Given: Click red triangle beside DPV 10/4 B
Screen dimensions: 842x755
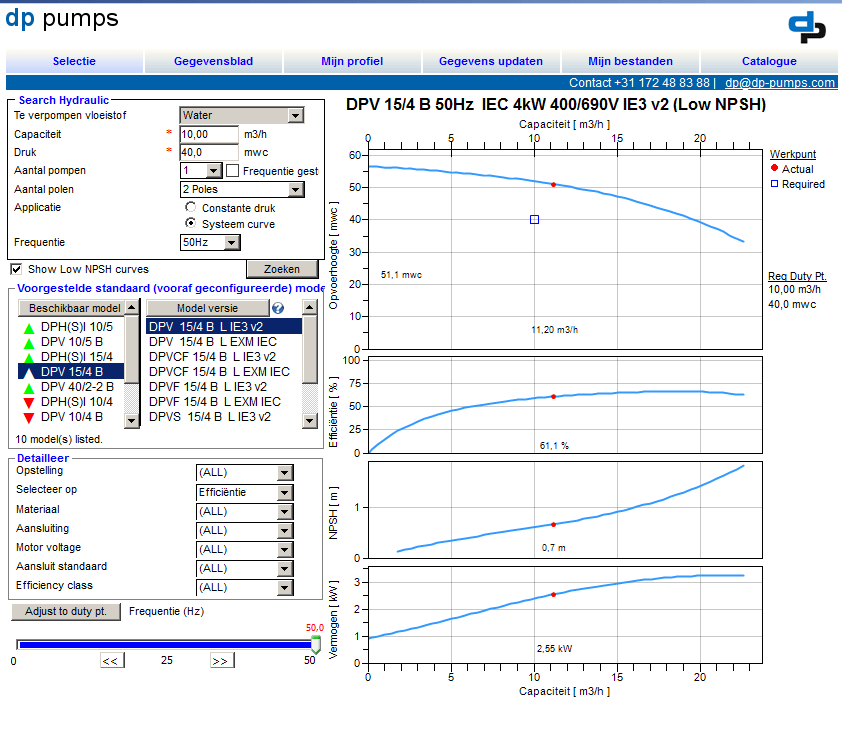Looking at the screenshot, I should tap(29, 417).
